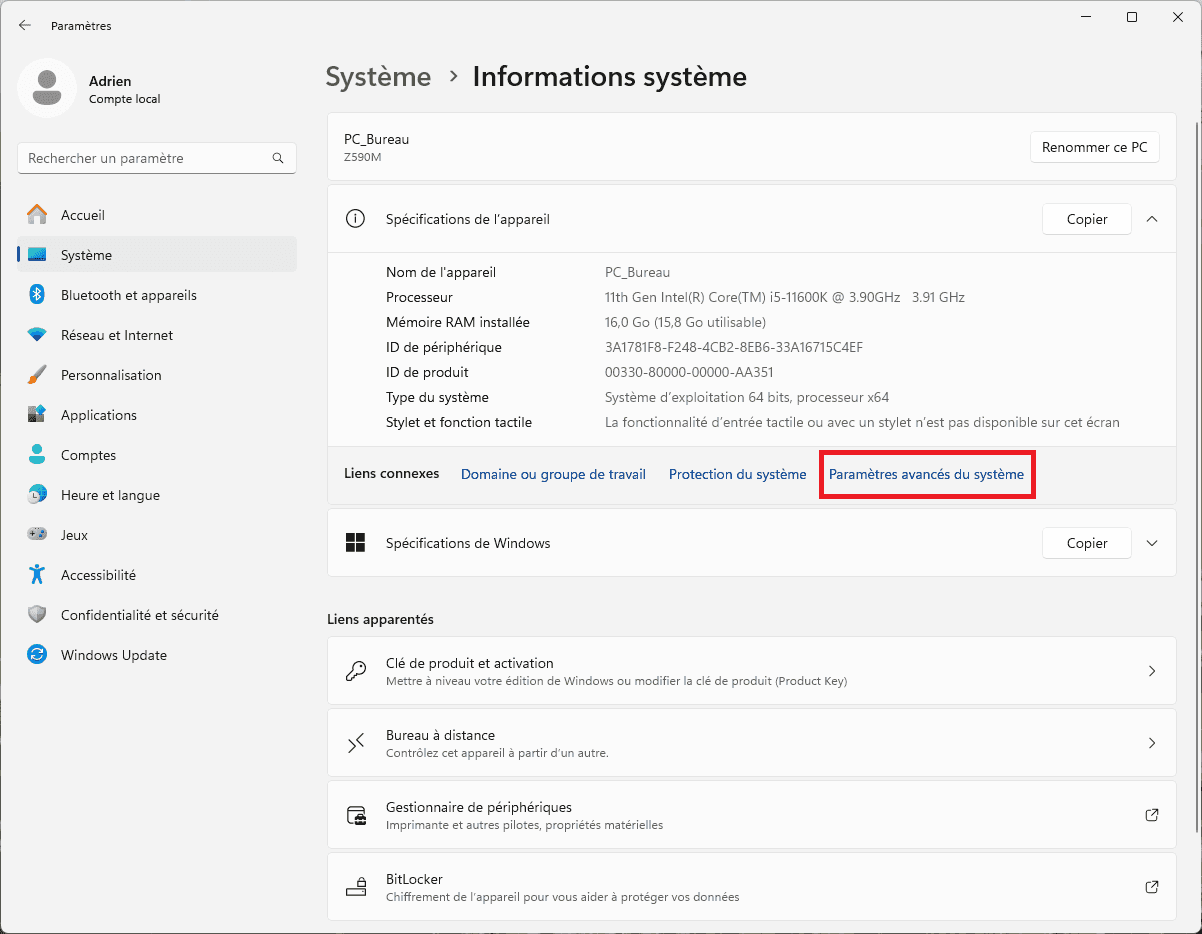
Task: Click the PC_Bureau name in top card
Action: click(376, 139)
